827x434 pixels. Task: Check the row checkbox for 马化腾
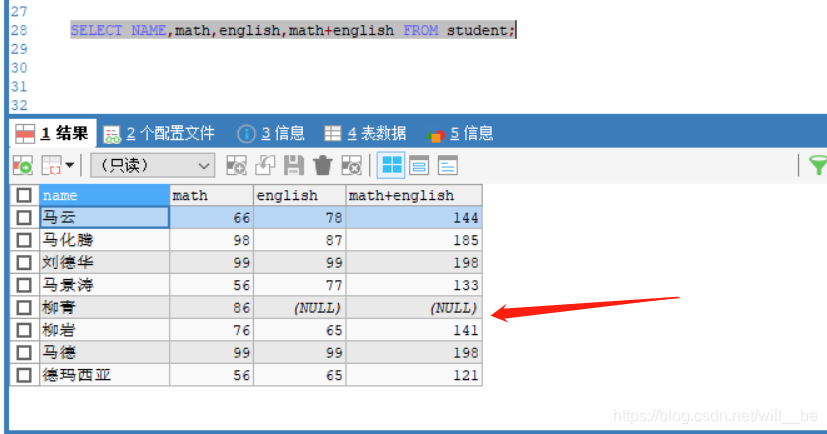pos(24,240)
